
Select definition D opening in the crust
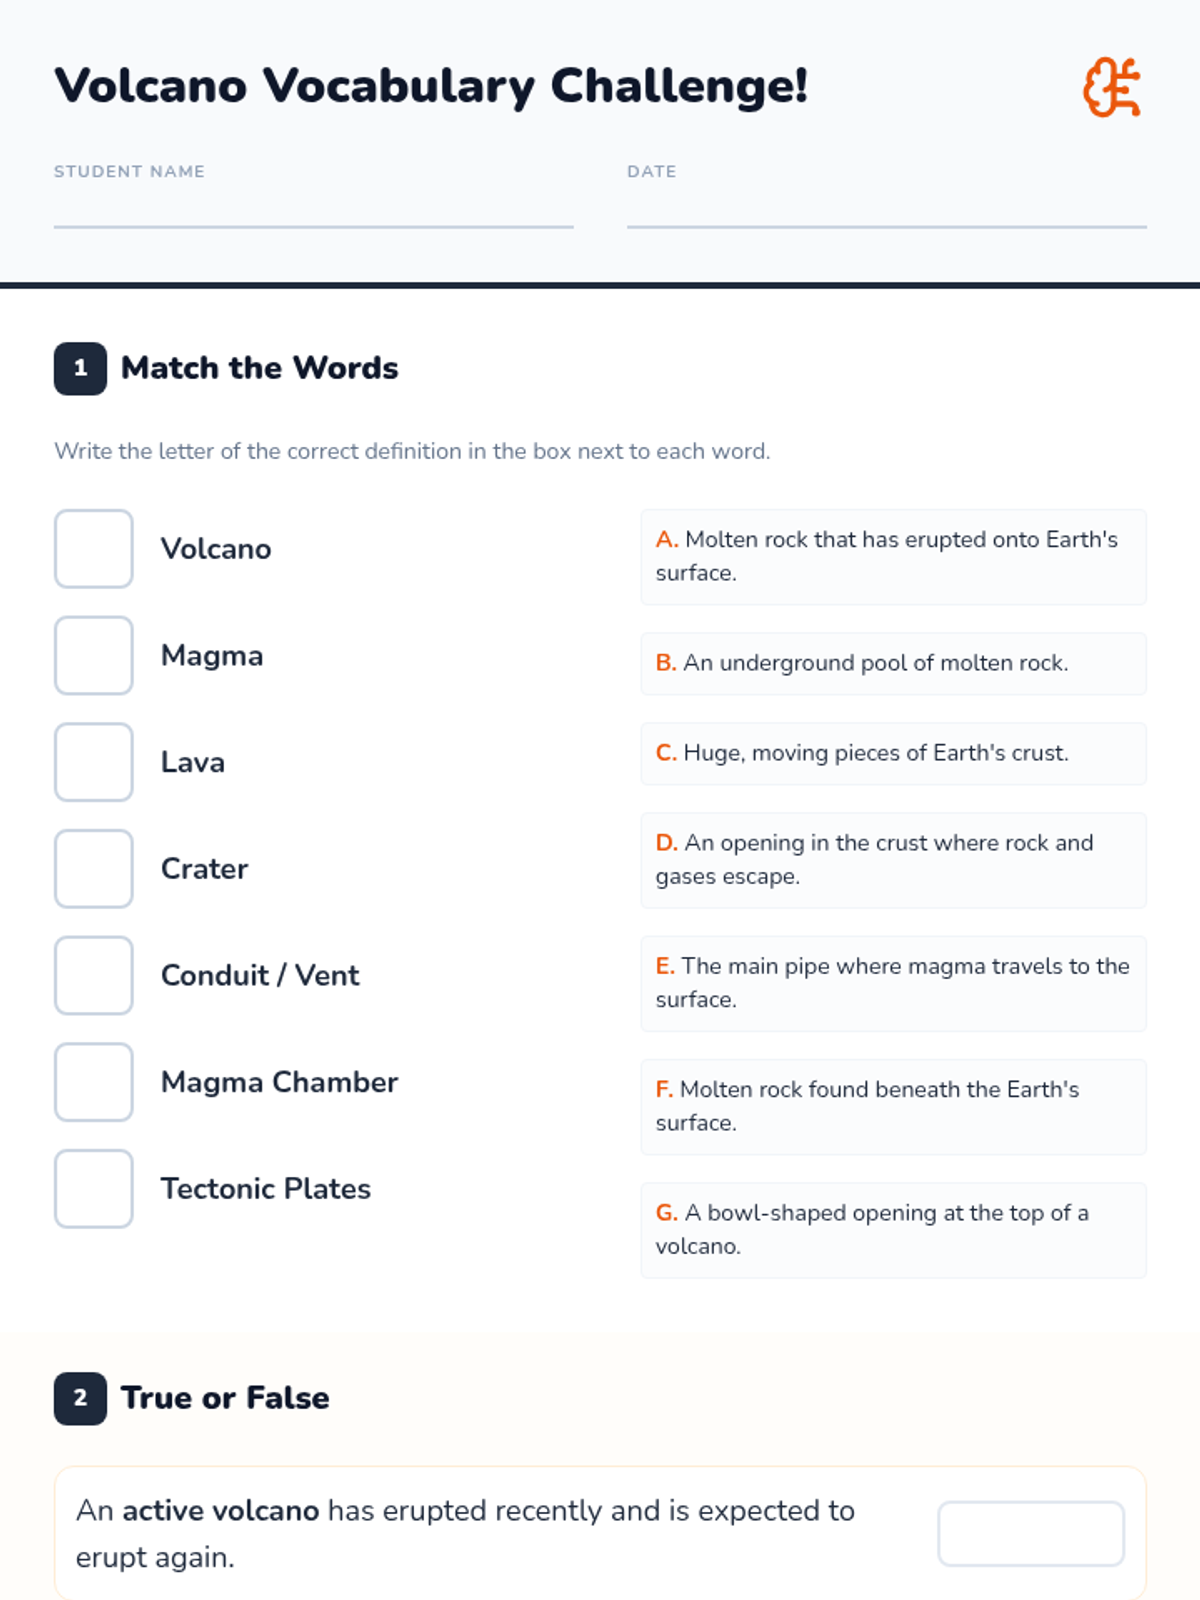coord(893,860)
